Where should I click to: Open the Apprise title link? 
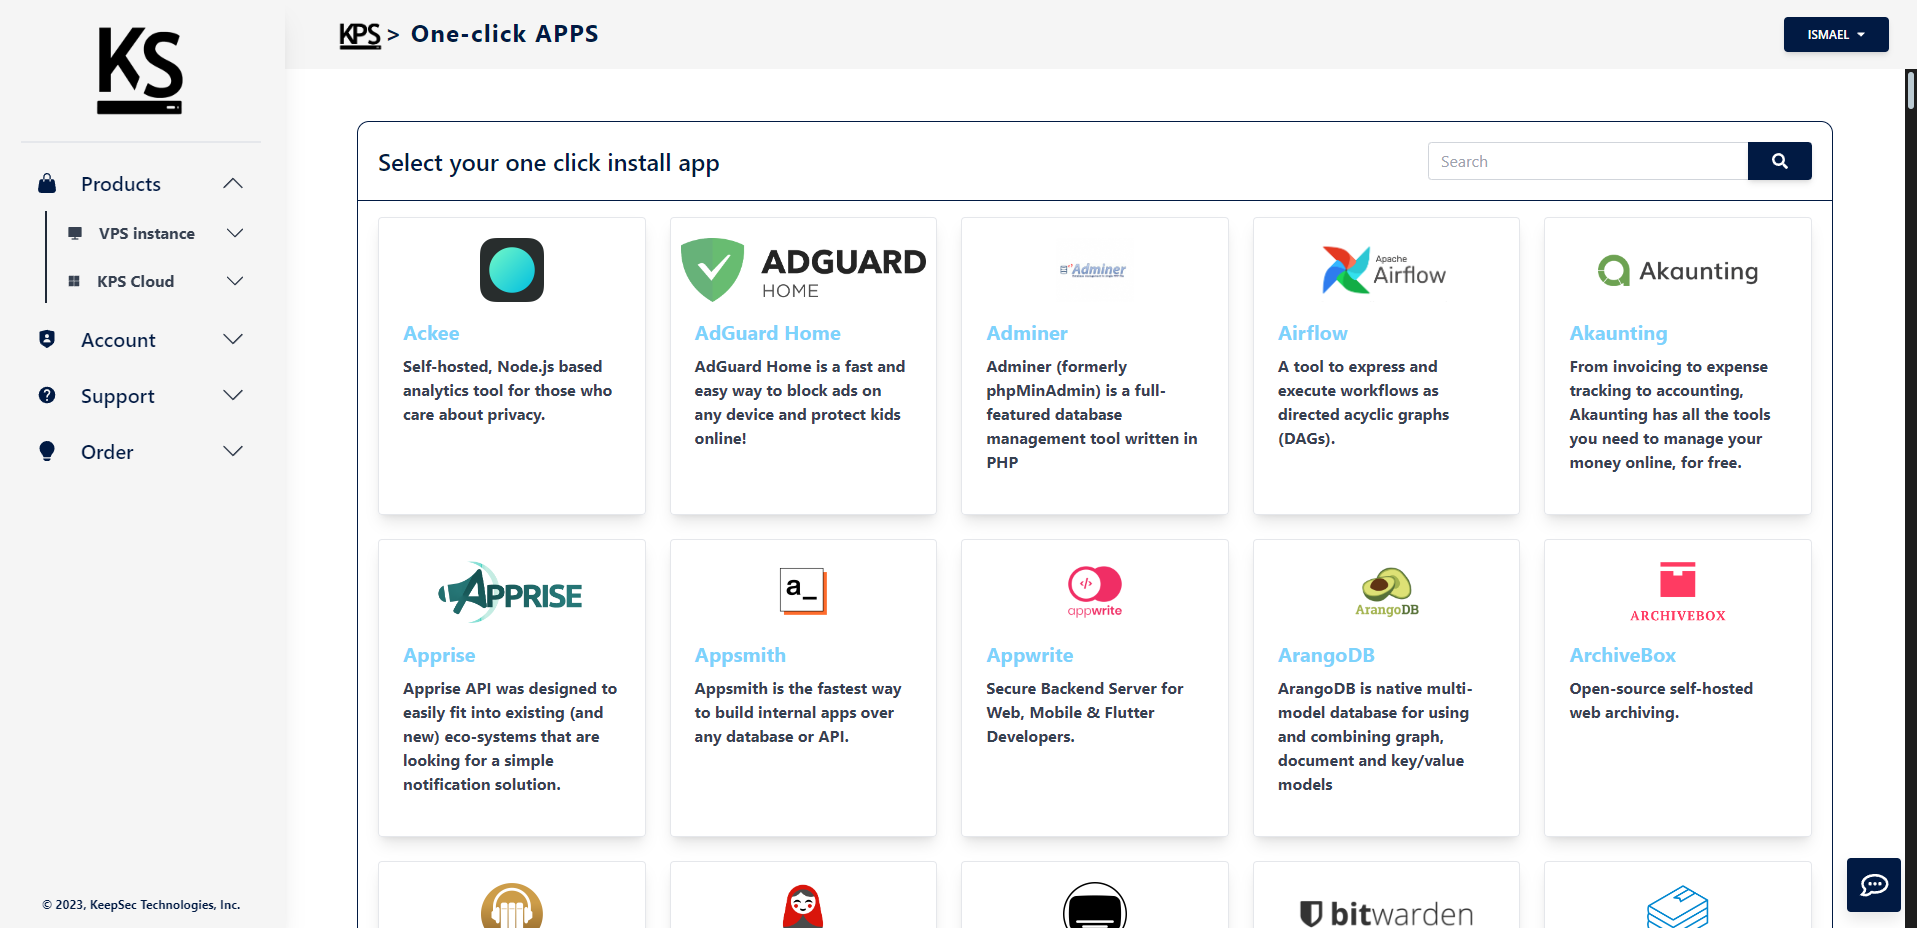(439, 655)
